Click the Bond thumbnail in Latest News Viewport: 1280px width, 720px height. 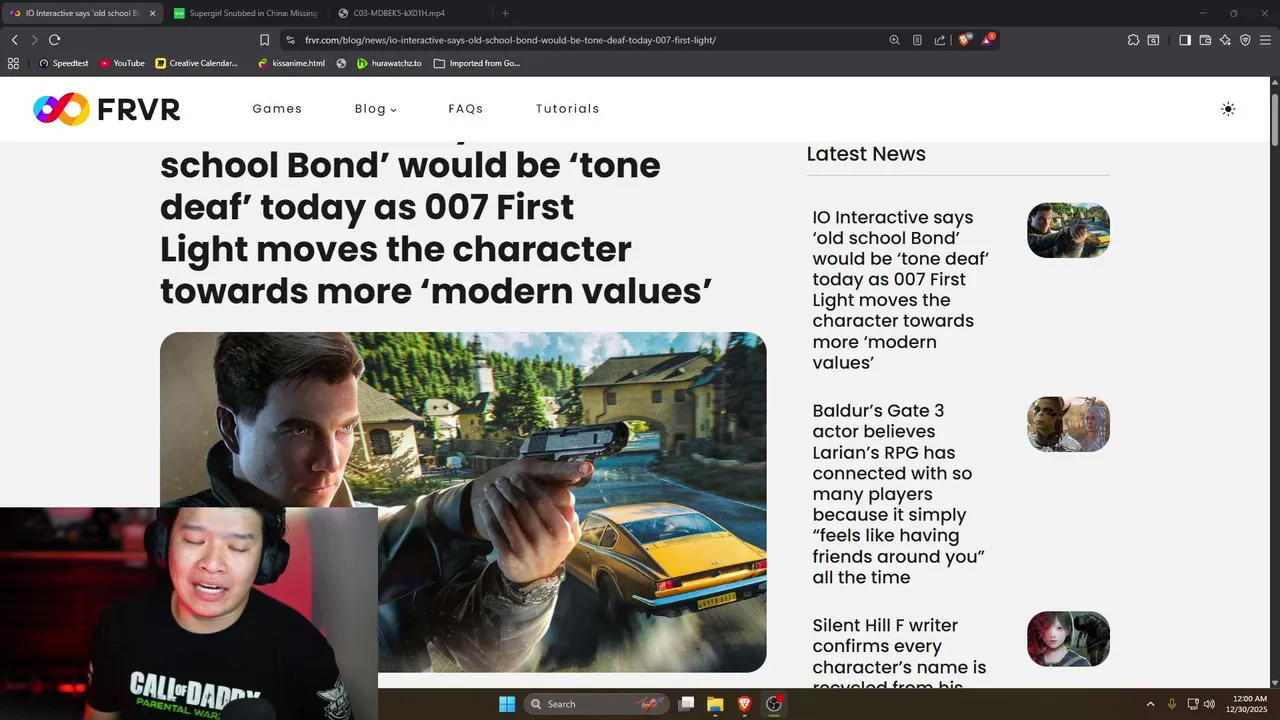tap(1068, 230)
